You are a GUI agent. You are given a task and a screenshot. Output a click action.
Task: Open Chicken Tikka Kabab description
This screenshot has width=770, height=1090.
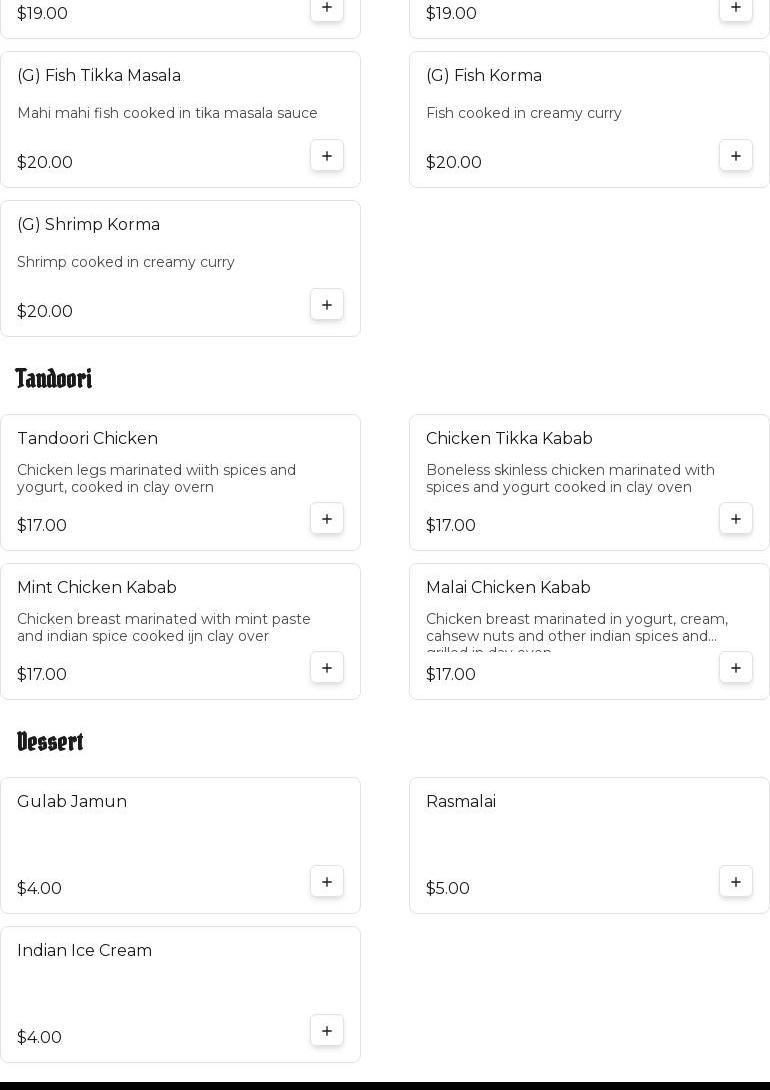[x=570, y=478]
